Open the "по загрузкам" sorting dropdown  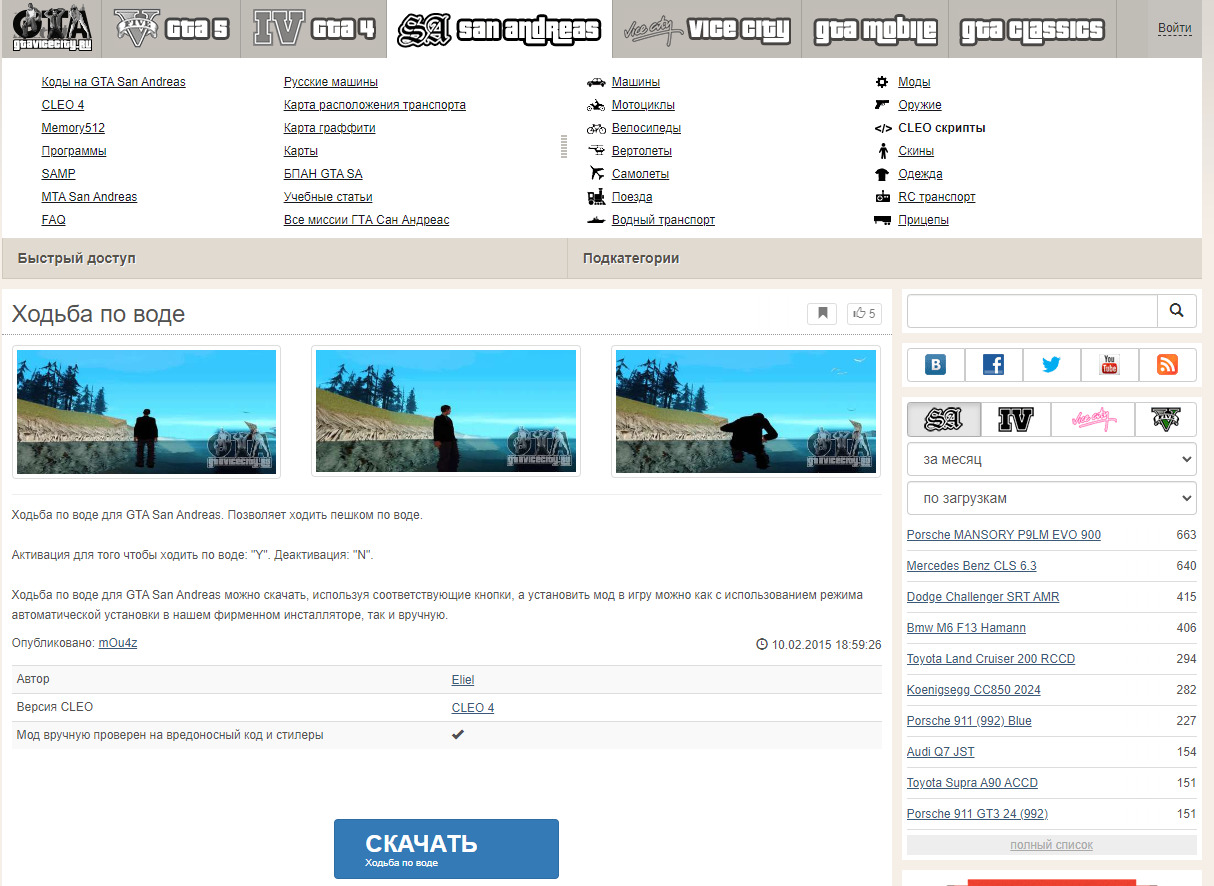pos(1051,498)
